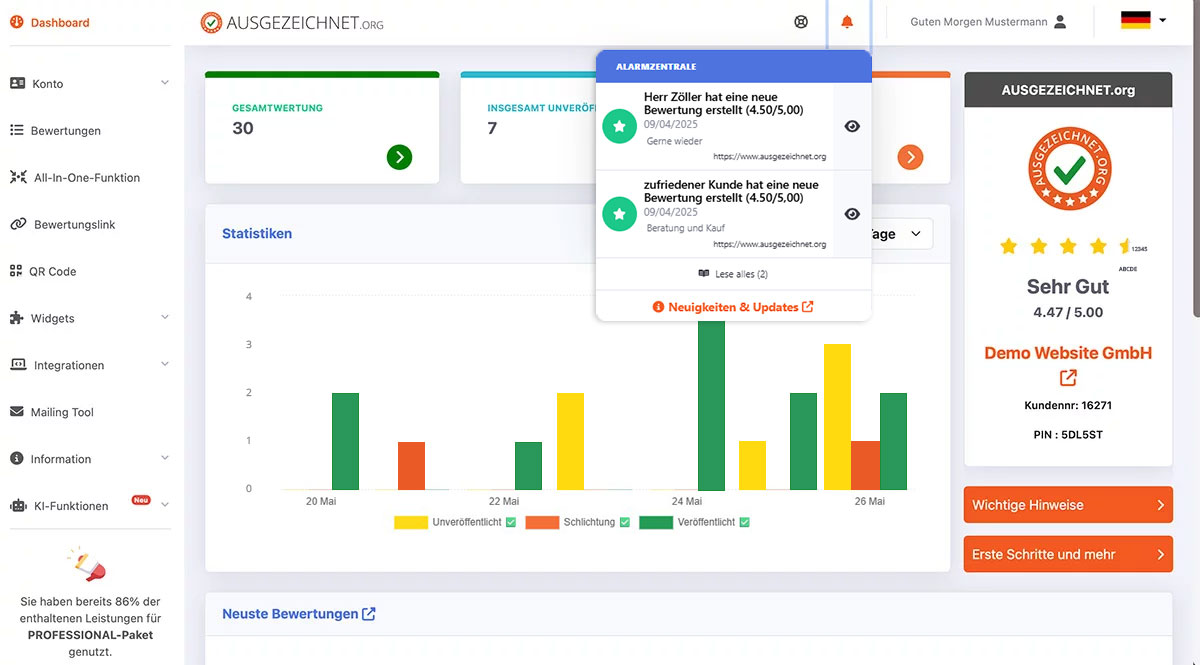
Task: View the zufriedener Kunde review via eye icon
Action: [x=852, y=214]
